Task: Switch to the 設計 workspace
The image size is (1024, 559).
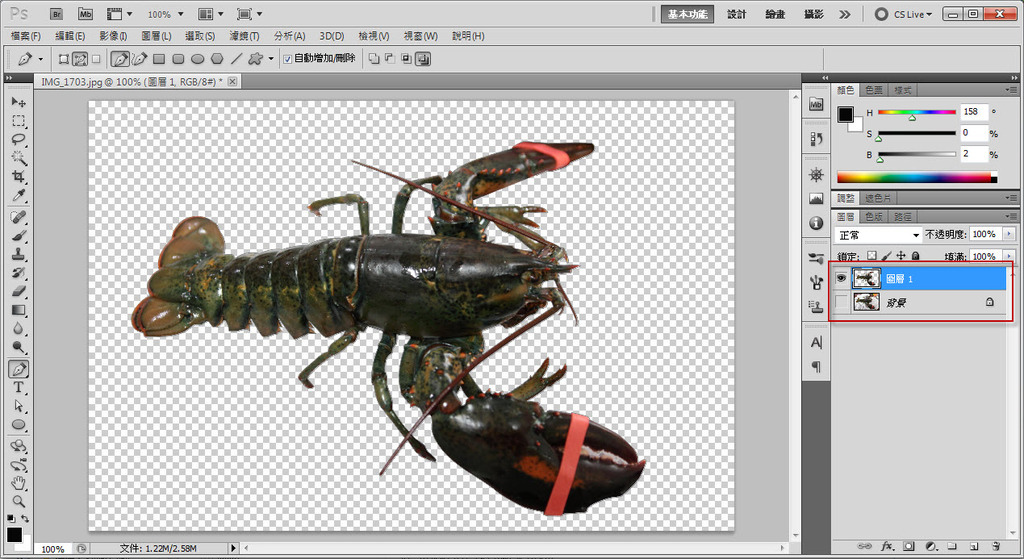Action: (737, 14)
